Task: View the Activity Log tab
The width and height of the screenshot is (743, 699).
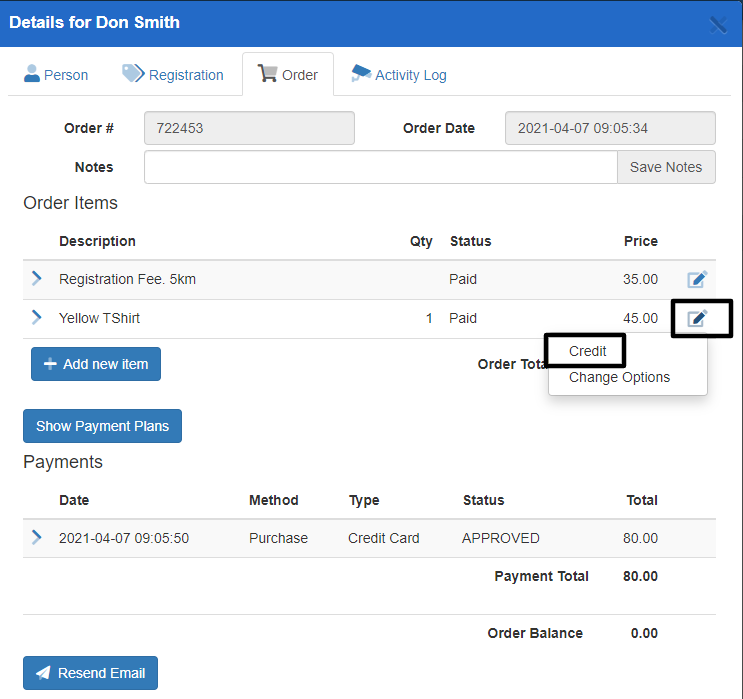Action: [x=398, y=75]
